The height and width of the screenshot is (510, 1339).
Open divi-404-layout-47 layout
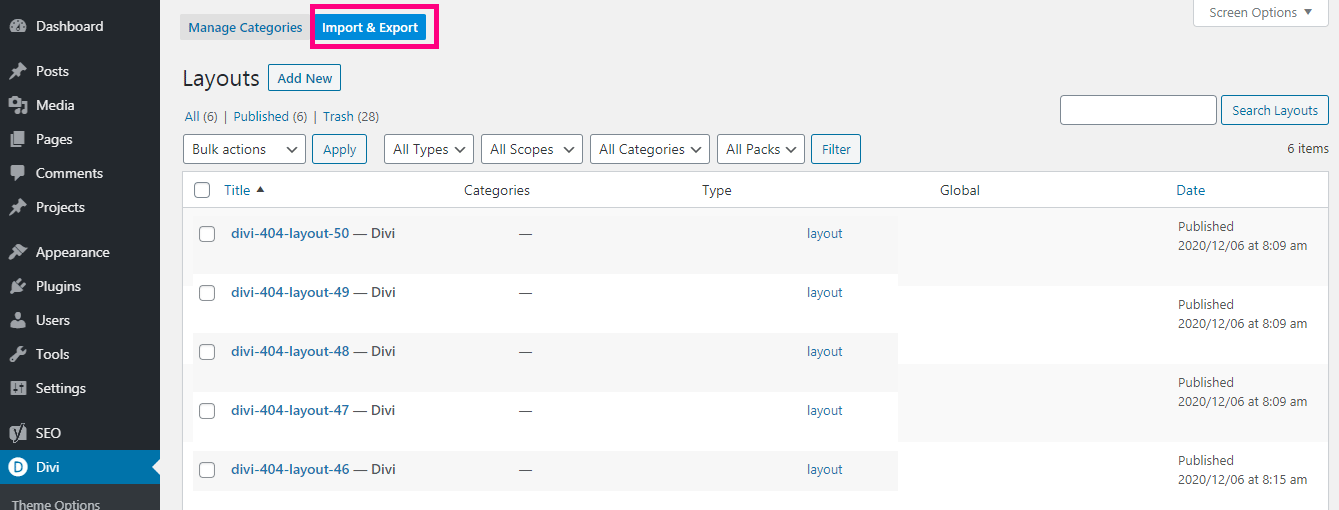pos(290,410)
